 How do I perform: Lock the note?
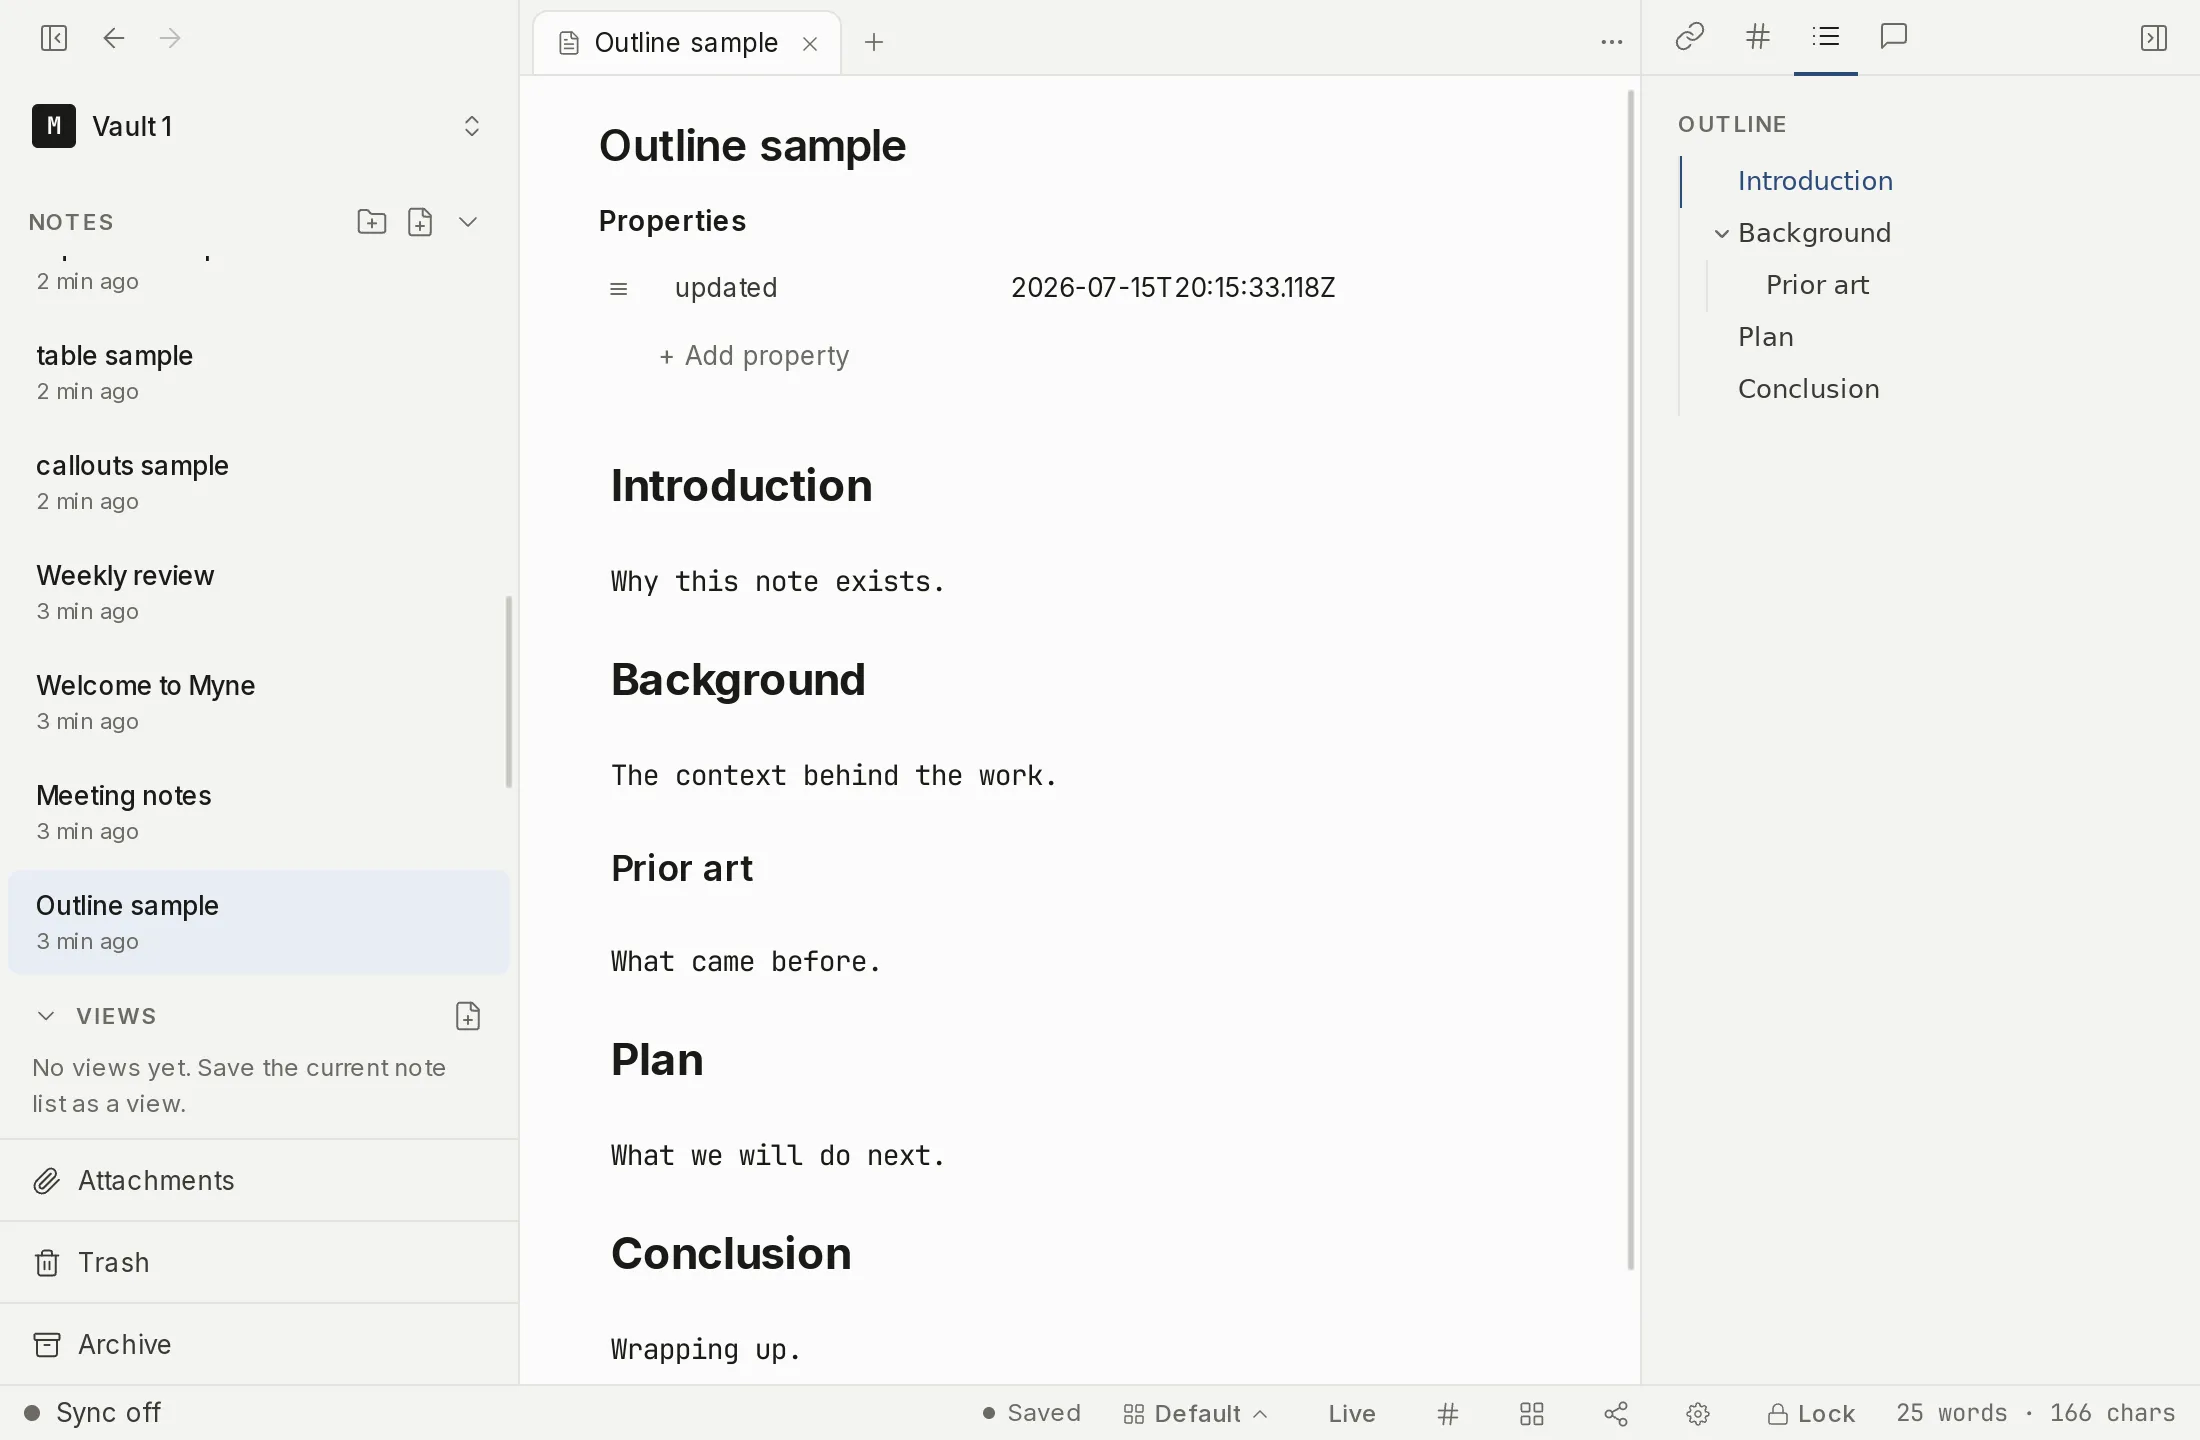point(1811,1414)
